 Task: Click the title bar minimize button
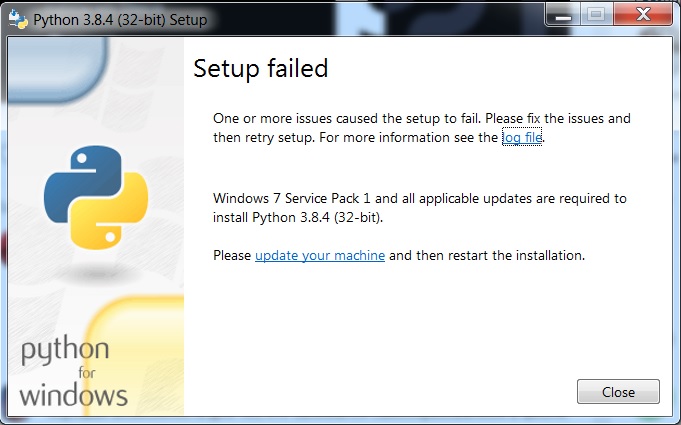564,15
